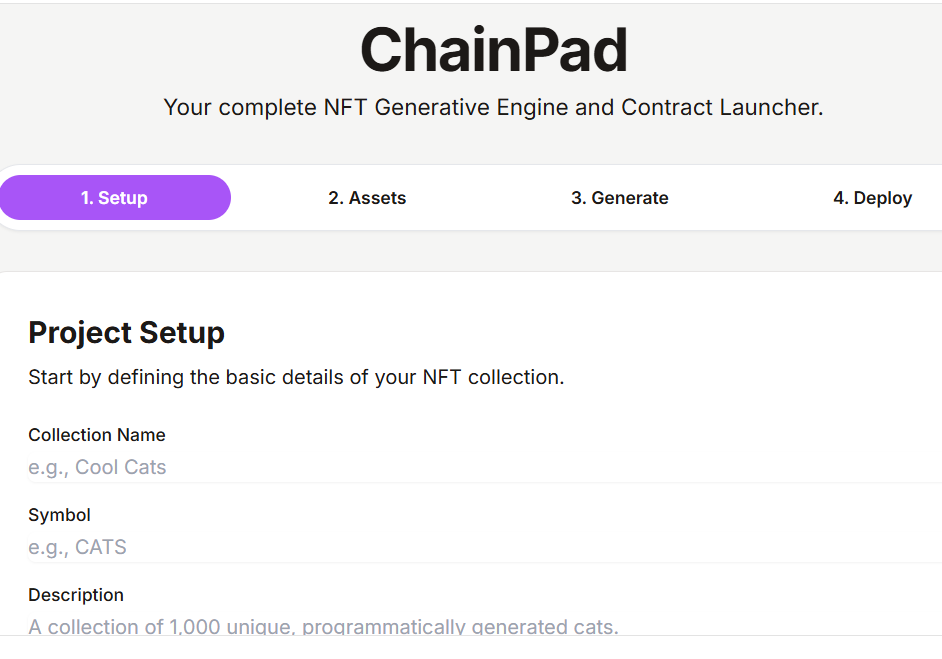942x659 pixels.
Task: Click the ChainPad title heading
Action: click(x=493, y=50)
